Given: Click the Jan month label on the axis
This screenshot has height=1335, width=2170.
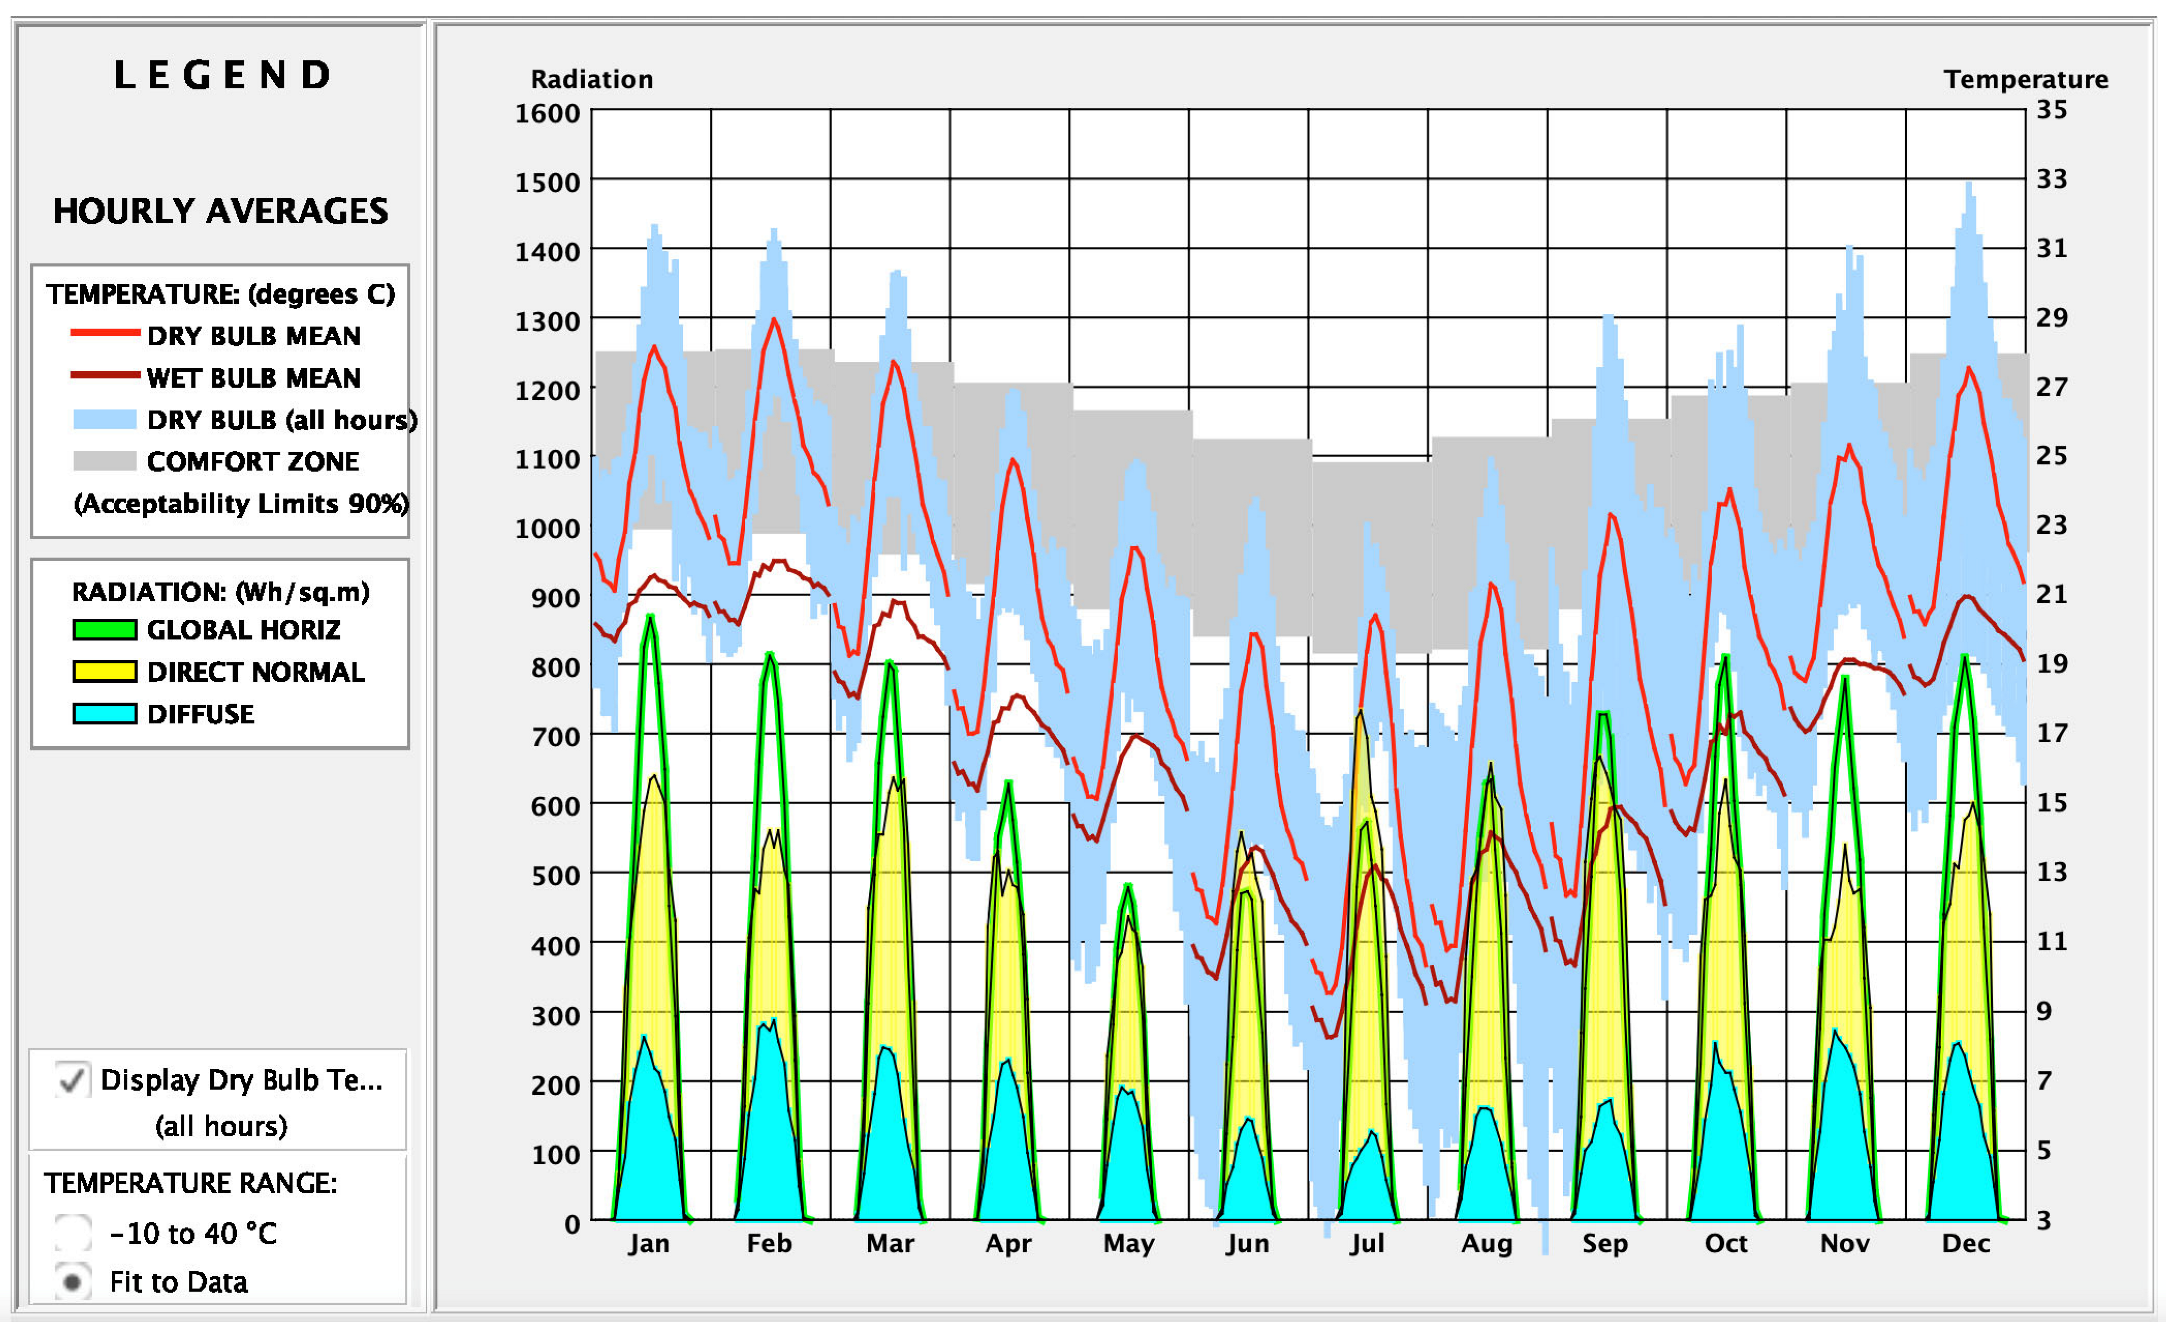Looking at the screenshot, I should click(x=649, y=1243).
